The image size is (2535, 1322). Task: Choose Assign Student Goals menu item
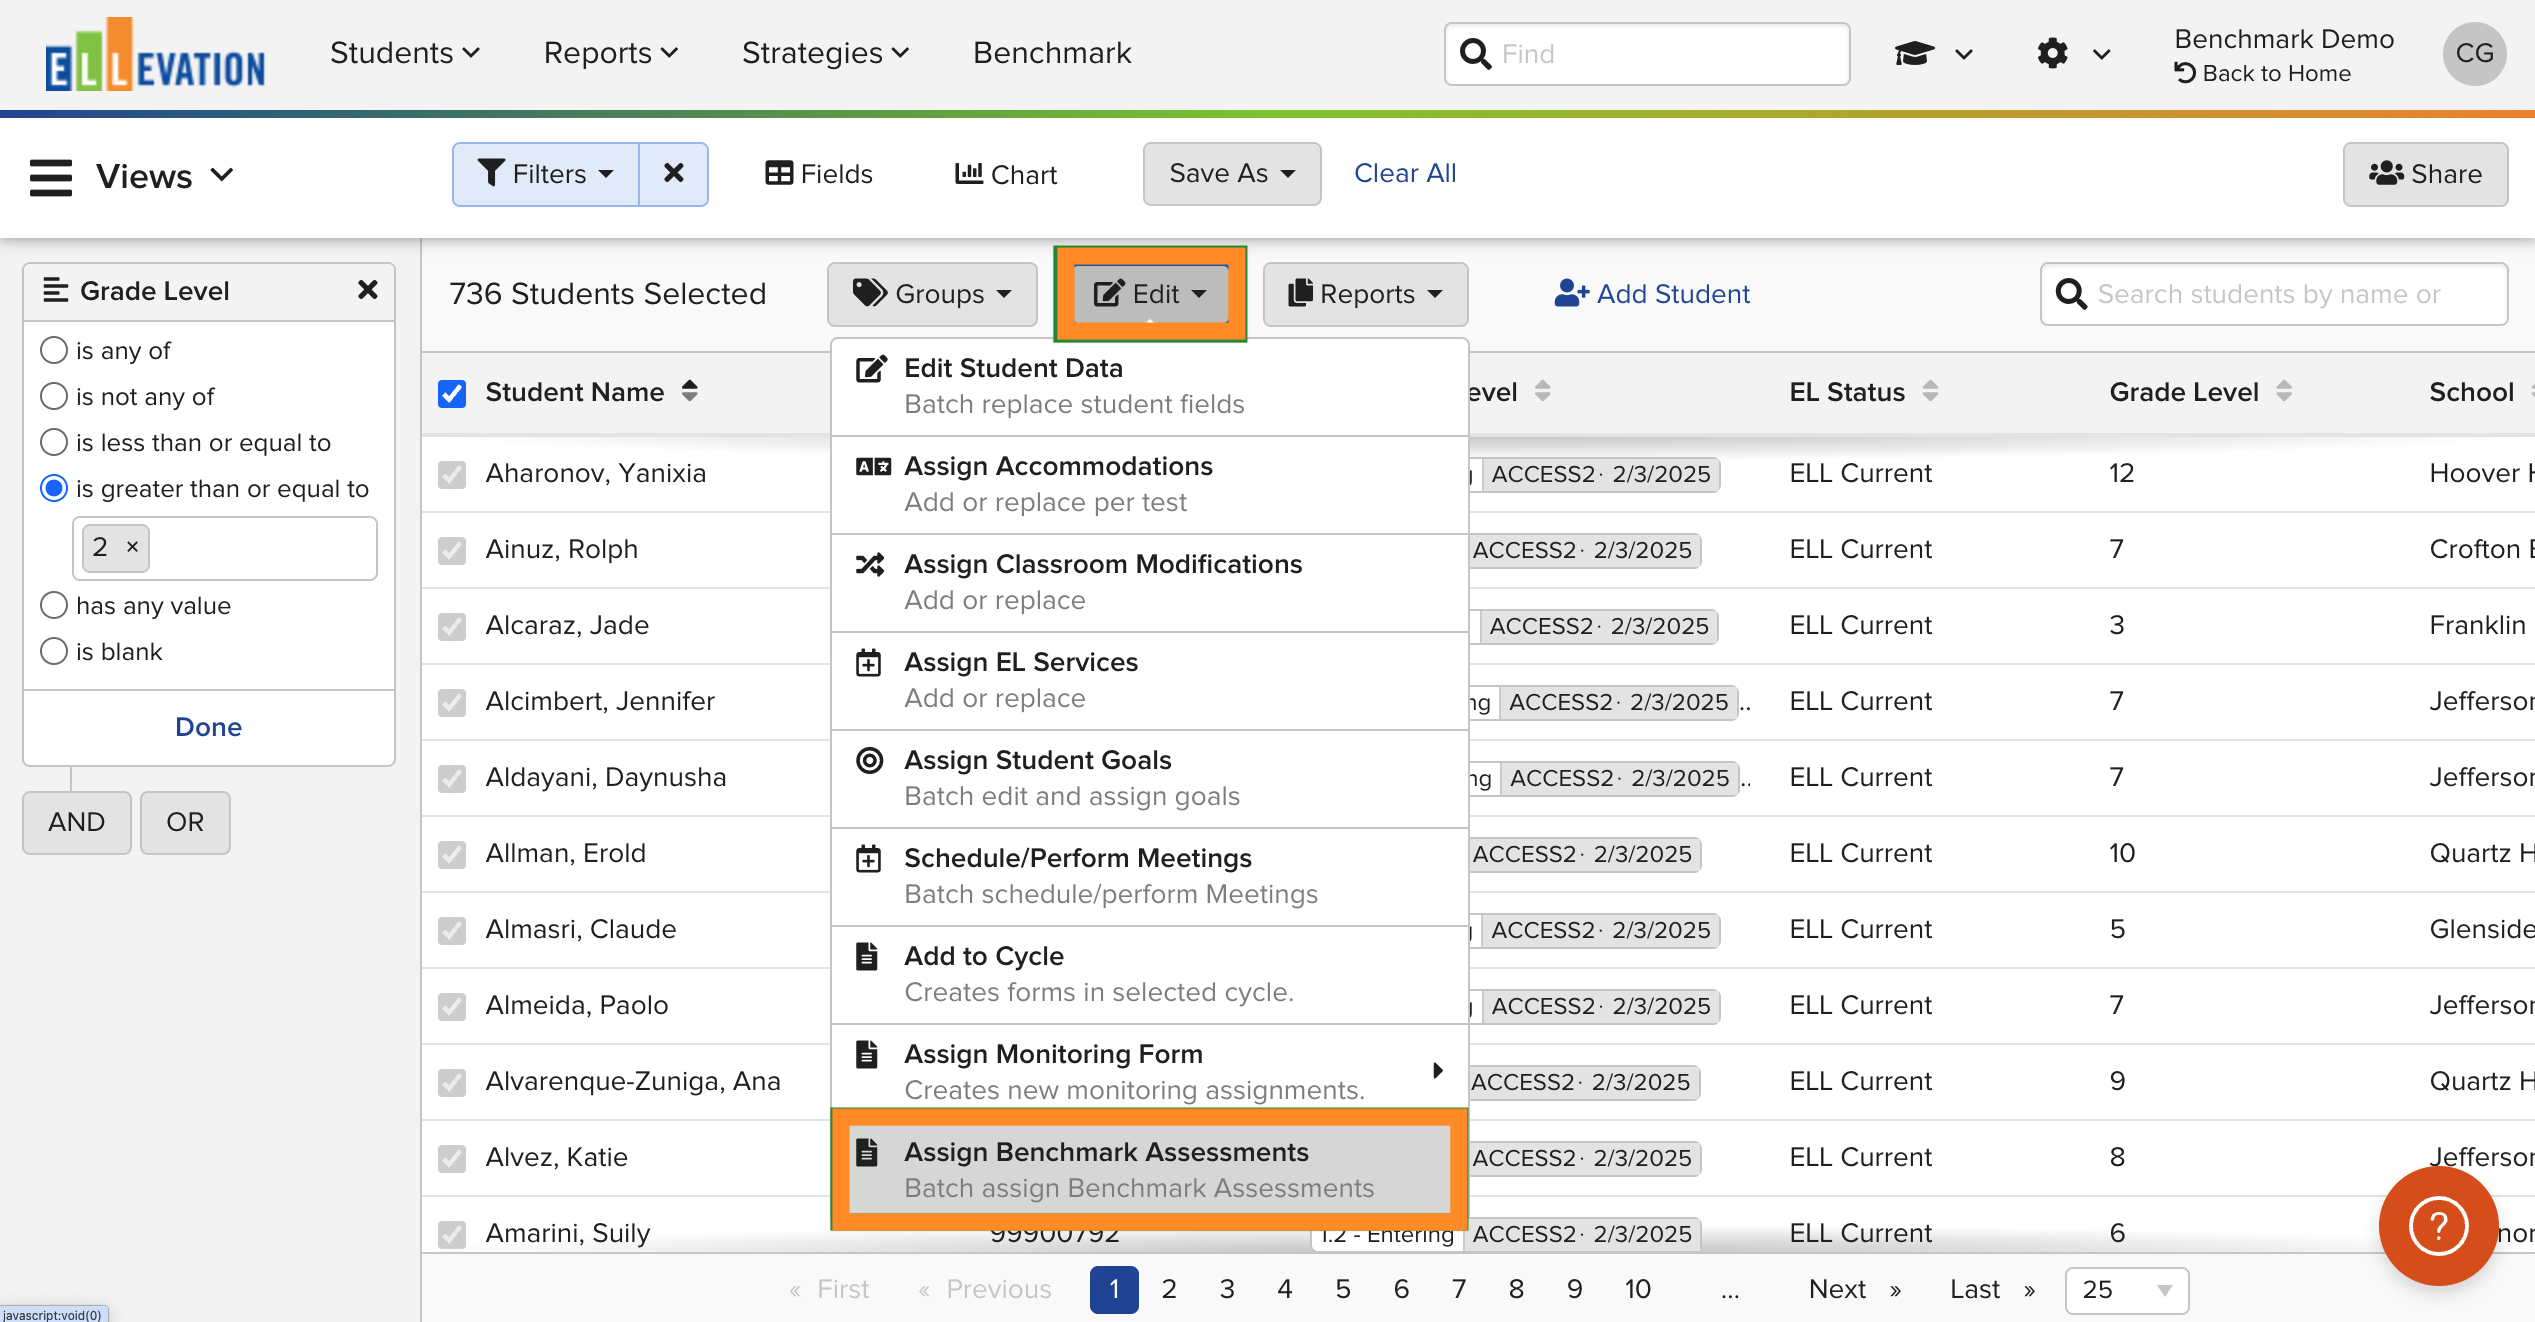[1150, 778]
